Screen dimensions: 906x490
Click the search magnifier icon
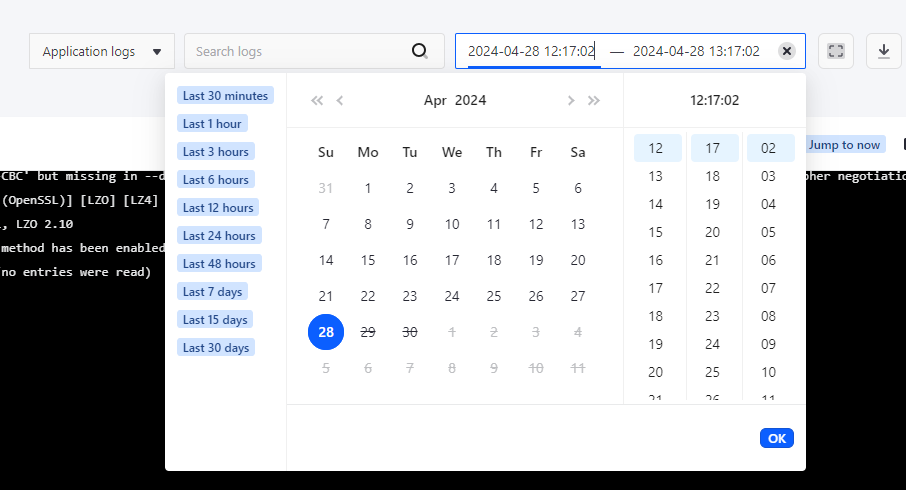click(x=420, y=51)
